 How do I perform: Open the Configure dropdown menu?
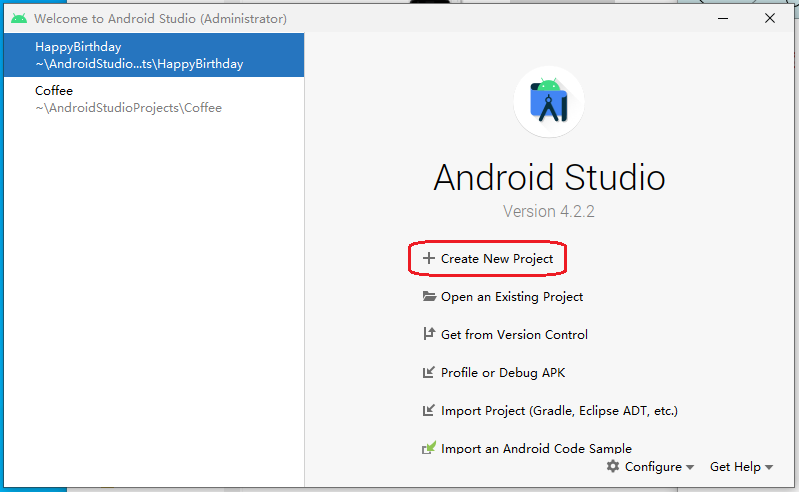click(x=650, y=467)
